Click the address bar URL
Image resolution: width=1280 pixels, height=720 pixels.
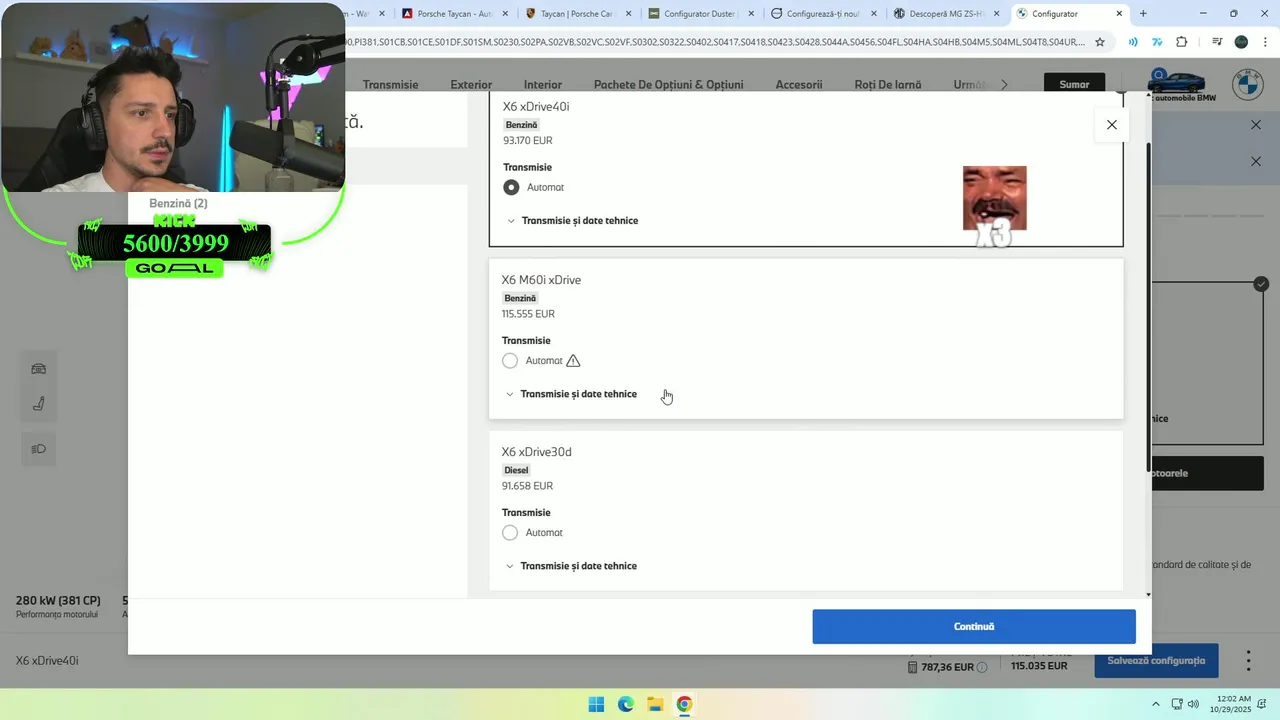[716, 42]
